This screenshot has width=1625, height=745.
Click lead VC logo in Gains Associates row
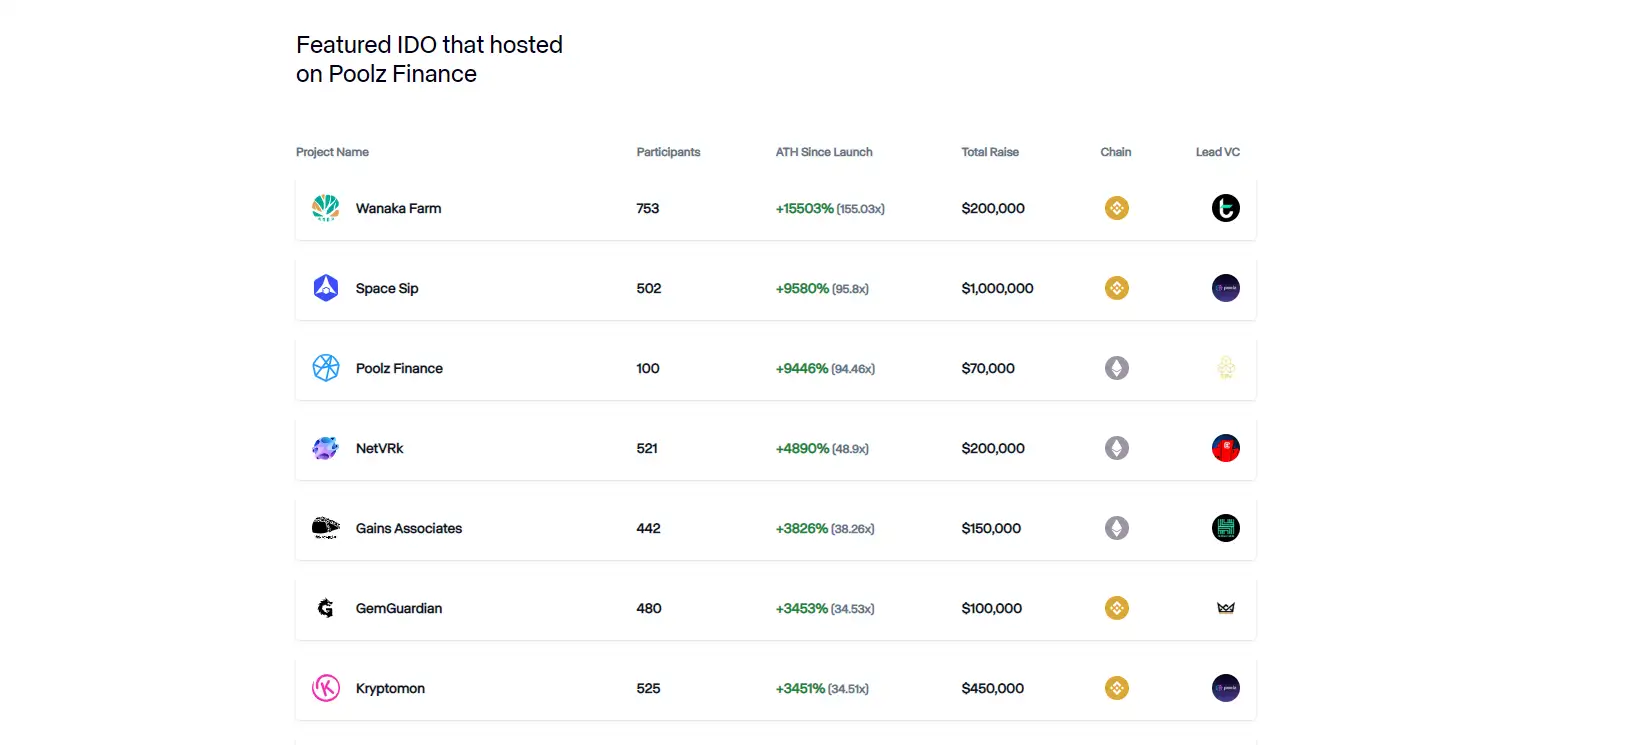tap(1225, 528)
